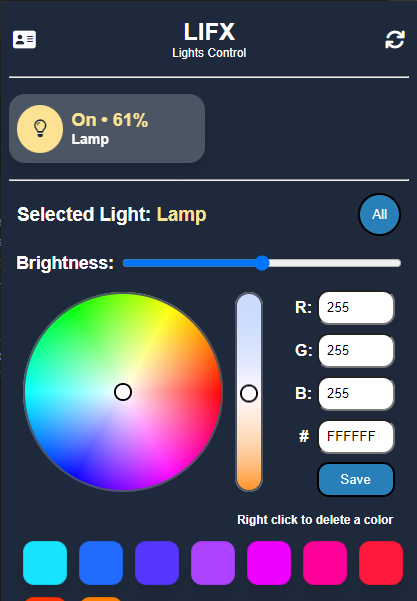Open the account ID card icon
Viewport: 417px width, 601px height.
pyautogui.click(x=25, y=39)
